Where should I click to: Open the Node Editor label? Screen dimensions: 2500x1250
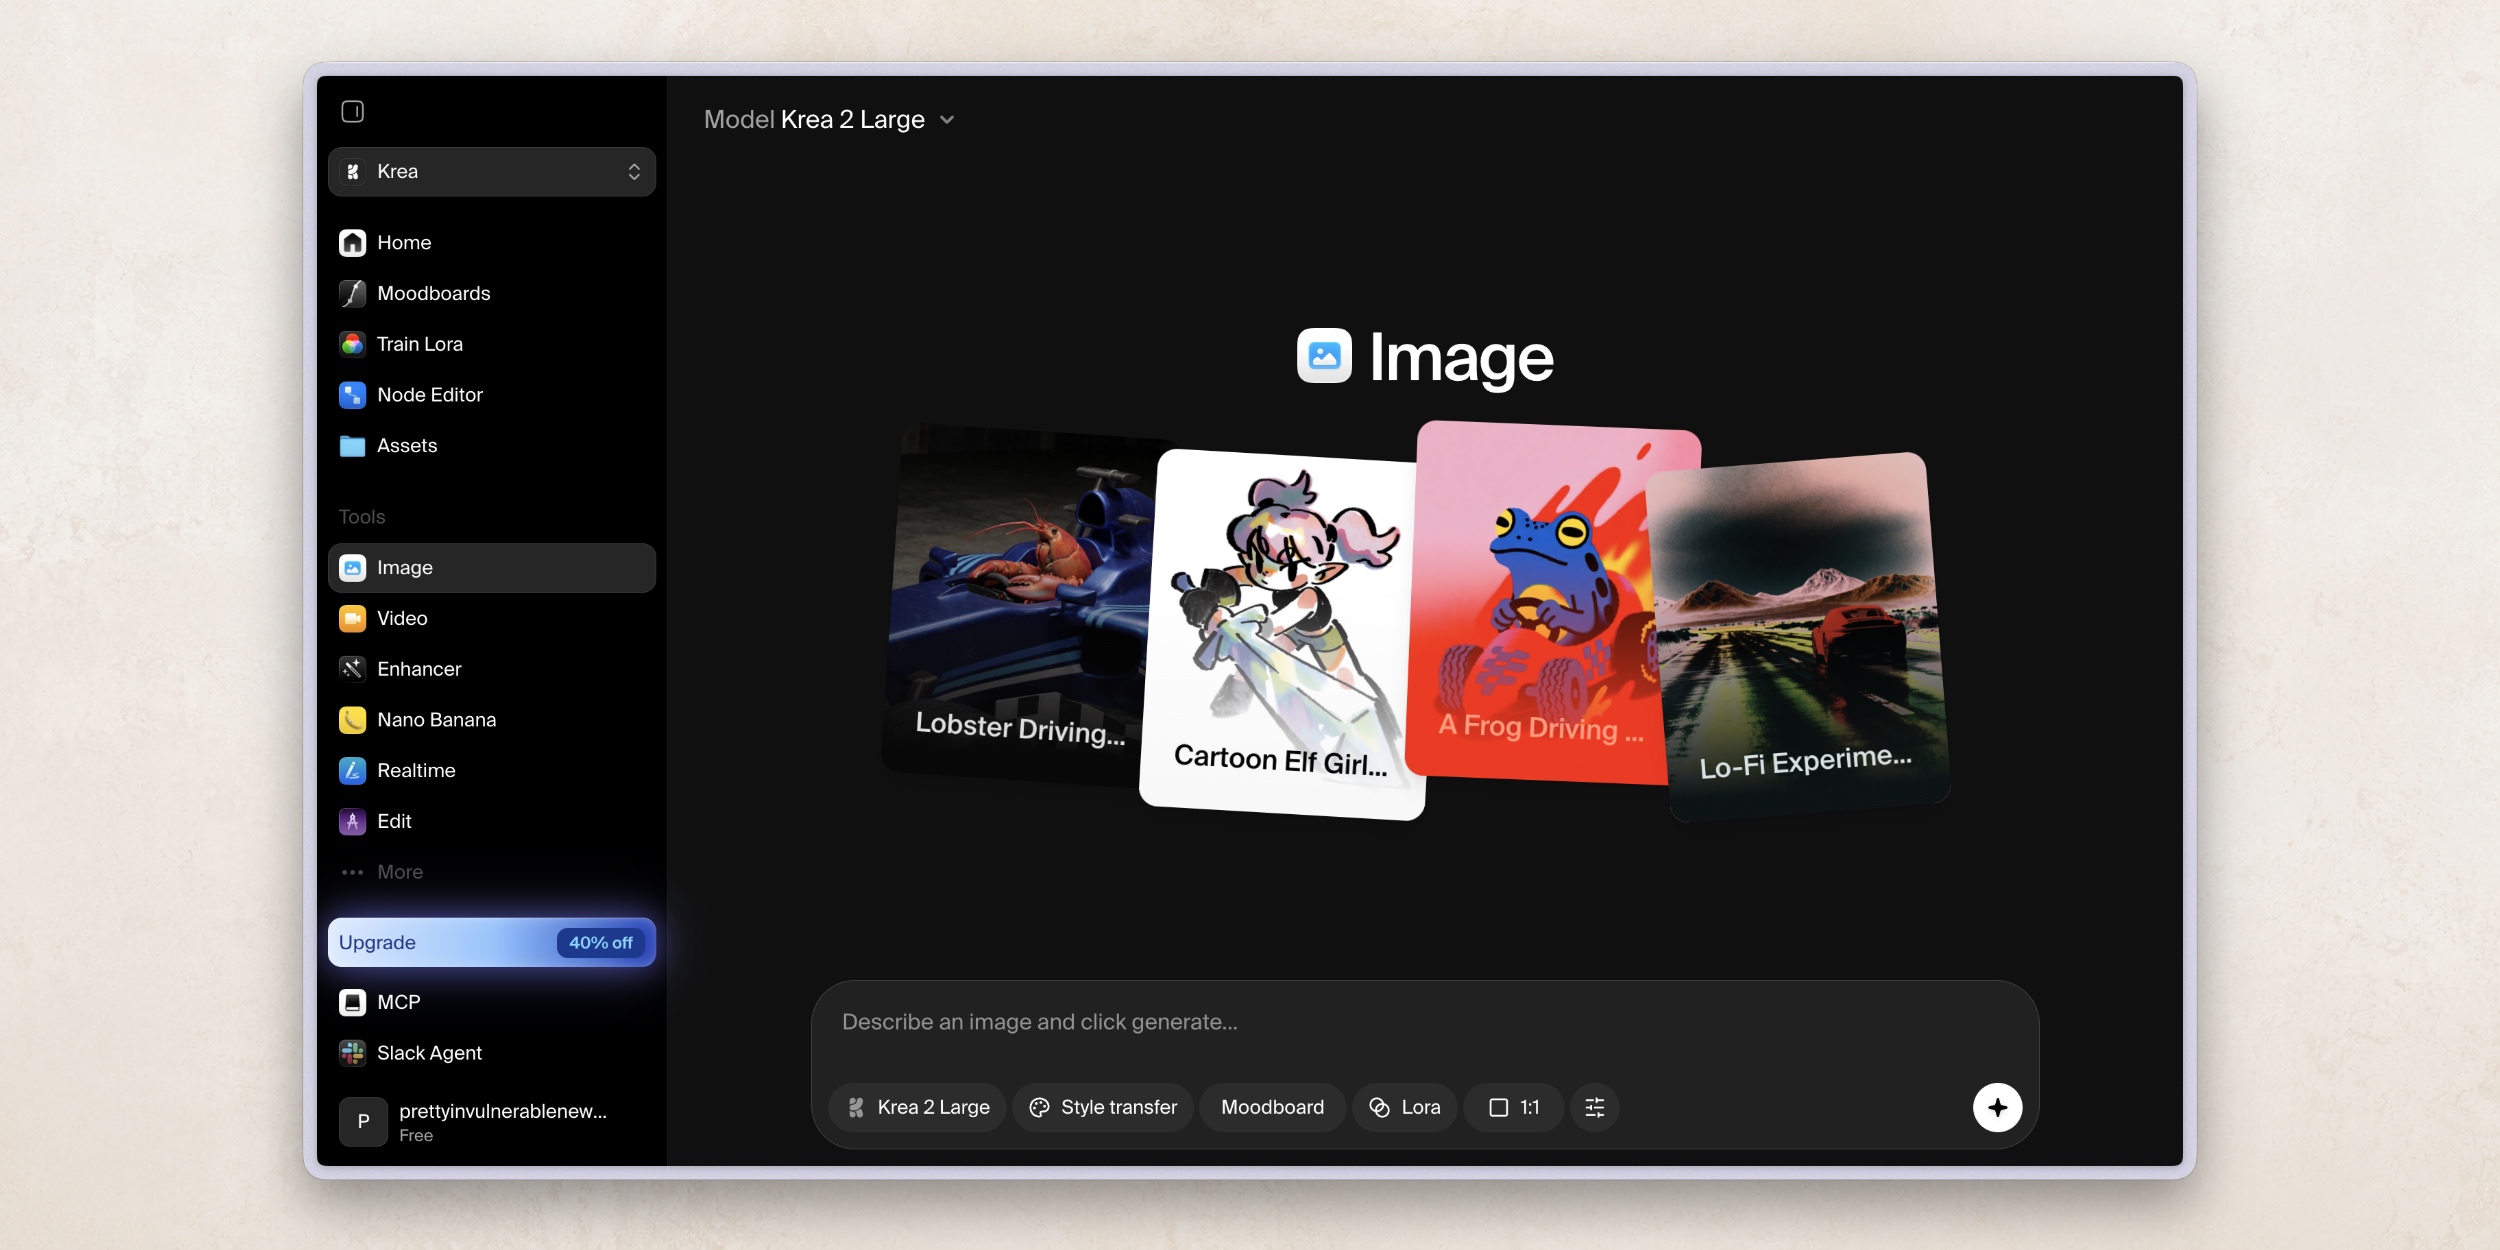[x=430, y=395]
